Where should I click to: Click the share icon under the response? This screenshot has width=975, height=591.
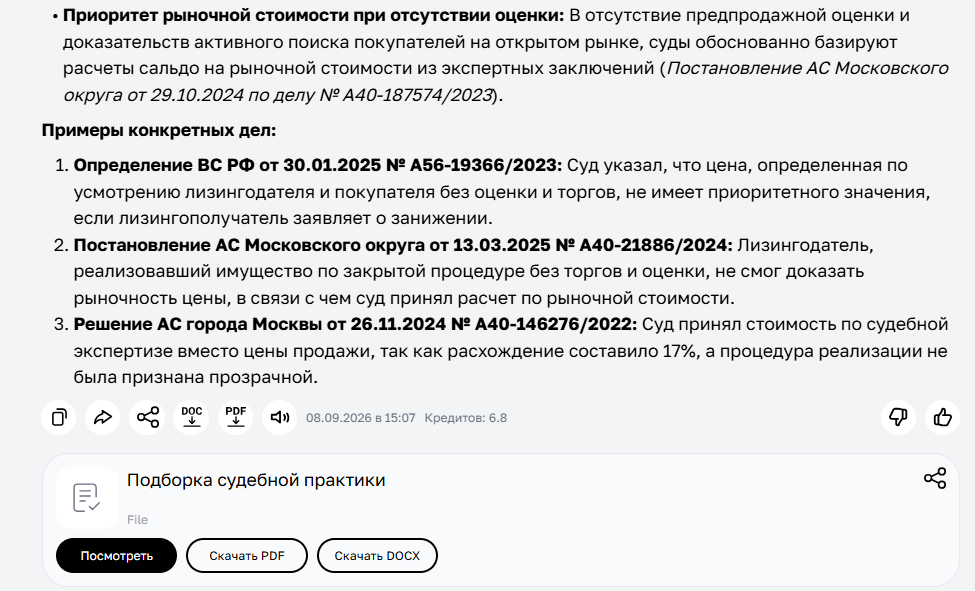[x=147, y=417]
